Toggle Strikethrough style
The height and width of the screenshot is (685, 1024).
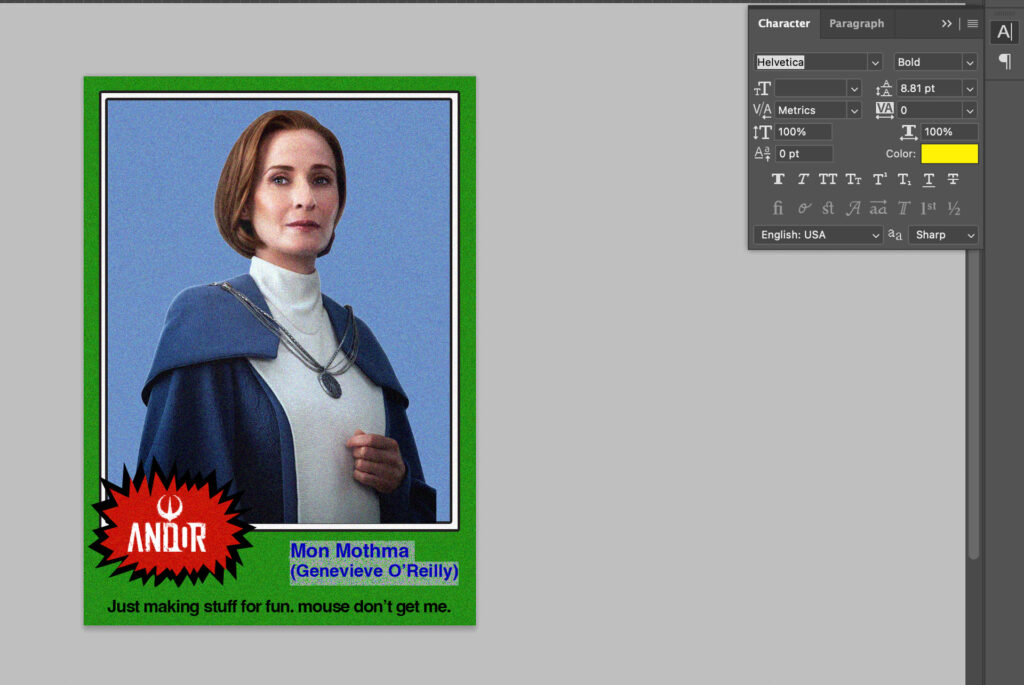[x=953, y=179]
